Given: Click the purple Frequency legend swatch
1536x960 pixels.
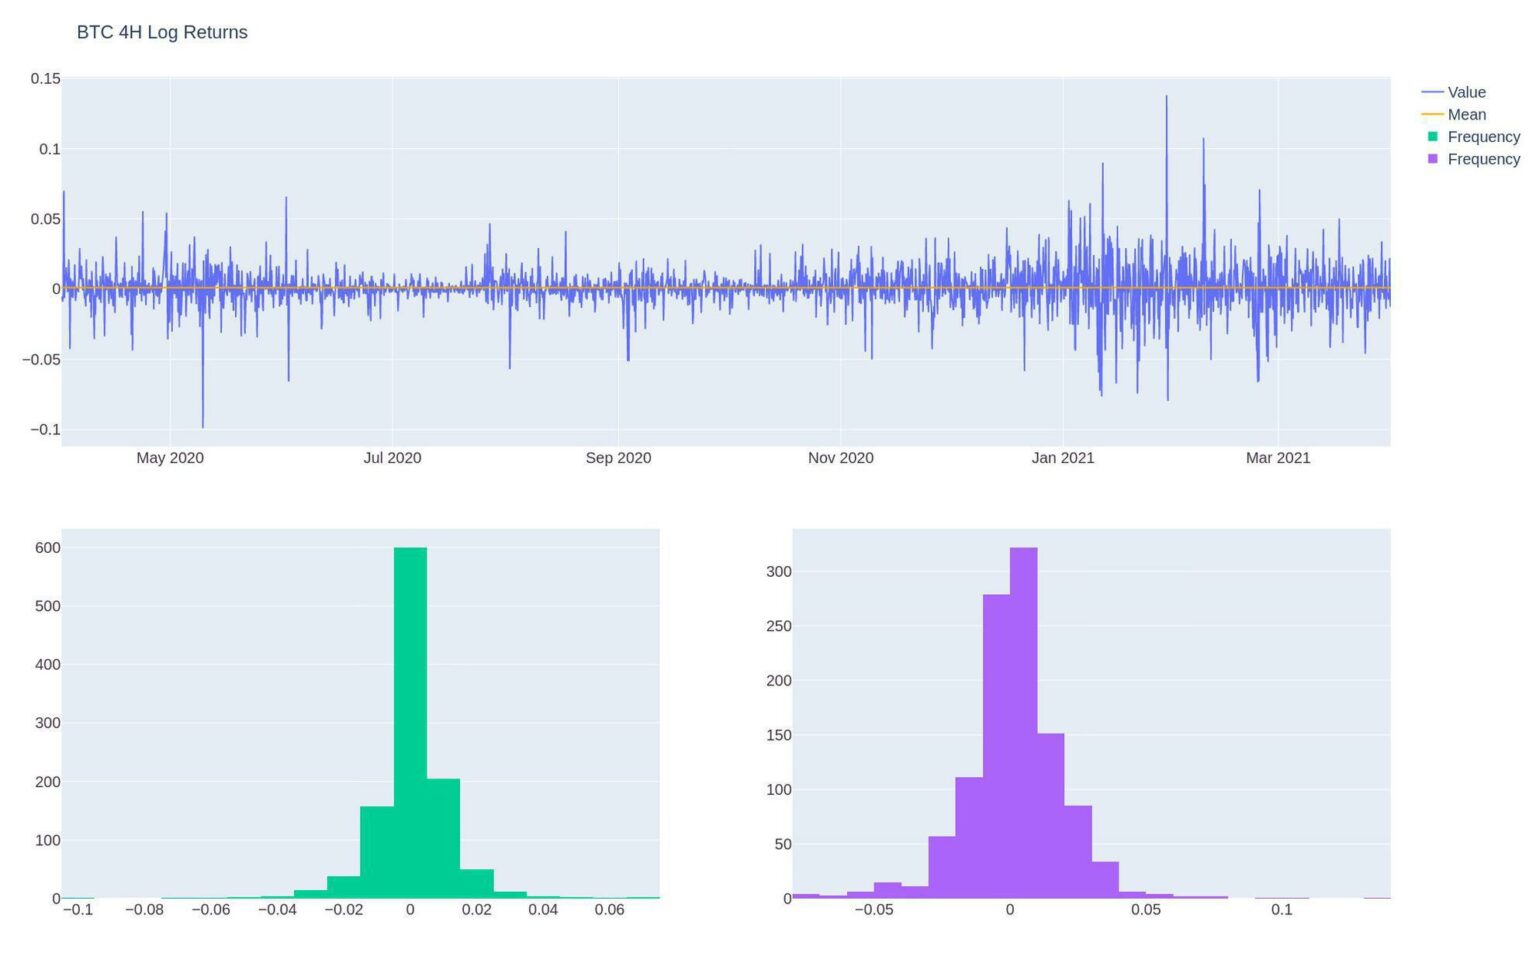Looking at the screenshot, I should (1431, 159).
